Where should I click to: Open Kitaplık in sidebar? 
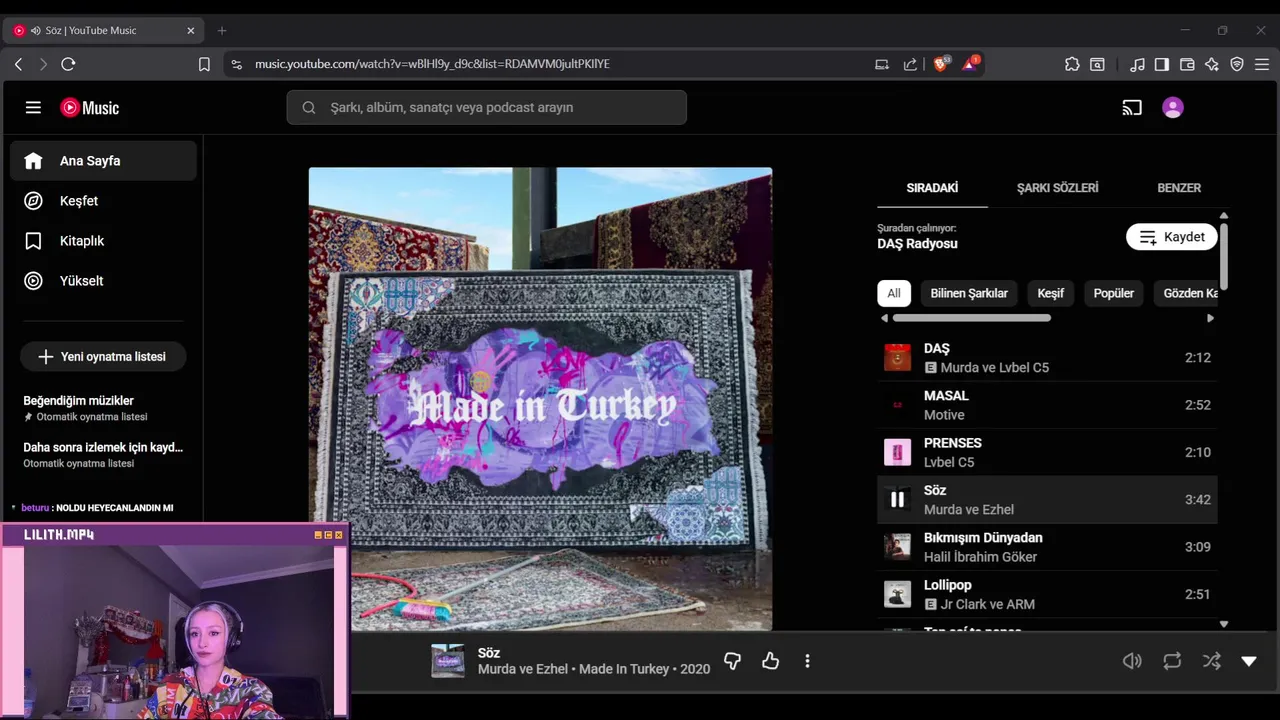103,240
